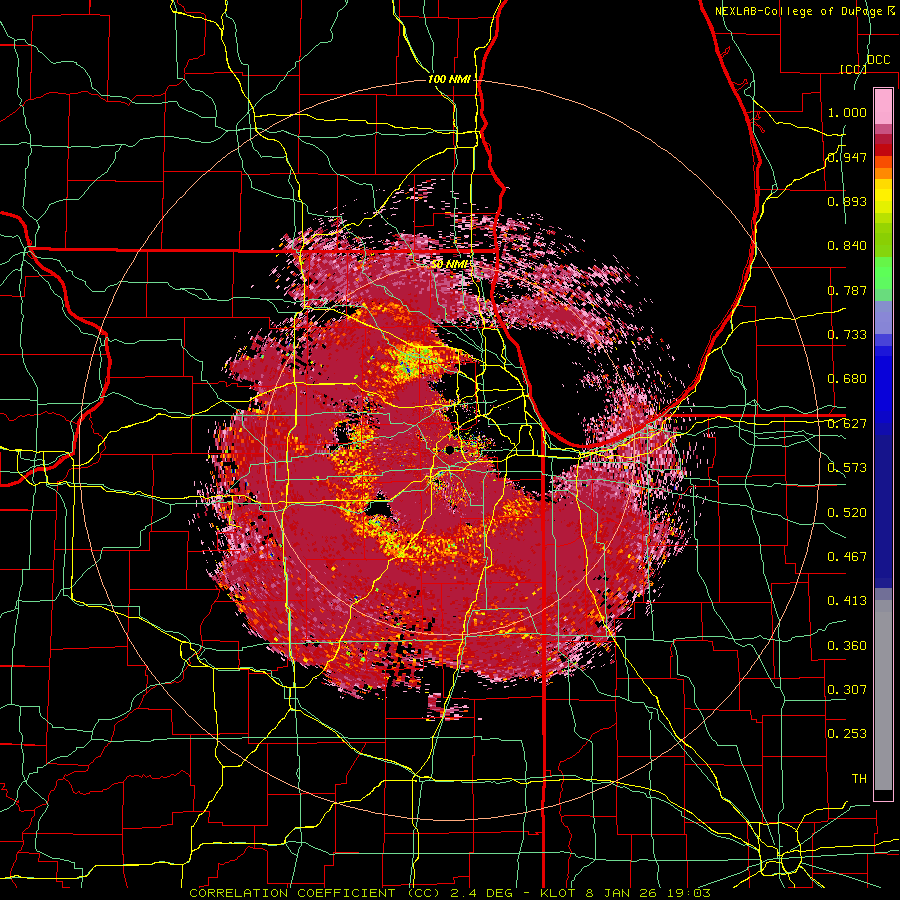Click the '2.4 DEG' elevation angle text
This screenshot has height=900, width=900.
pos(482,893)
